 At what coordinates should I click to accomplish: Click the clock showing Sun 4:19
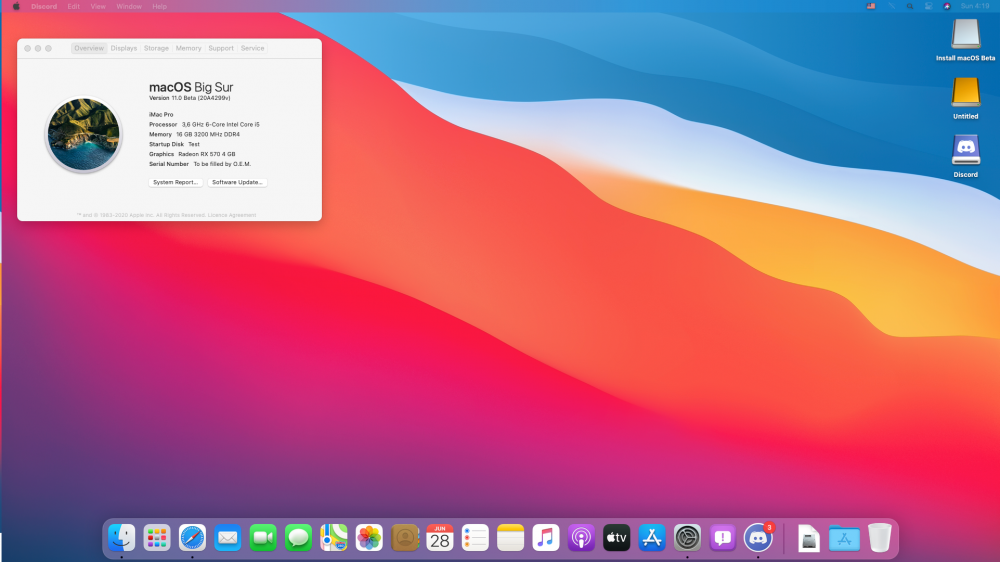point(975,6)
